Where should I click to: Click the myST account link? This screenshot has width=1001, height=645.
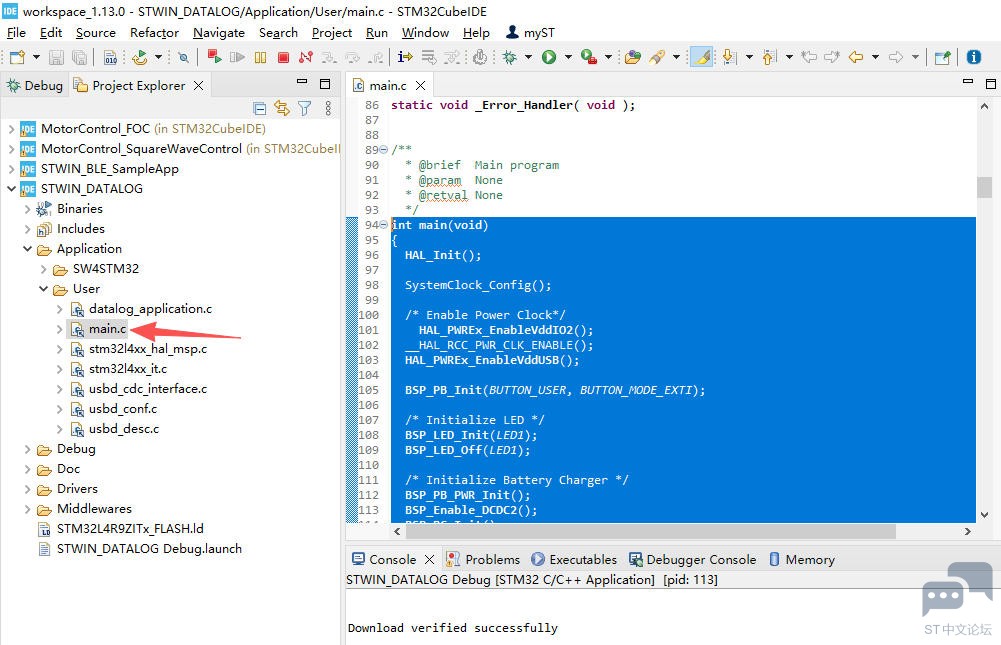click(x=538, y=32)
